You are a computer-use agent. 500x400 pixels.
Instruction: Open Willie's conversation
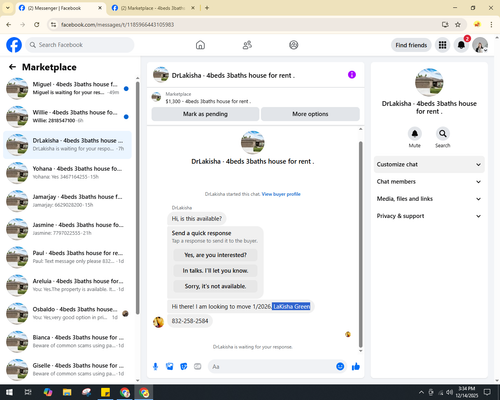click(x=68, y=117)
